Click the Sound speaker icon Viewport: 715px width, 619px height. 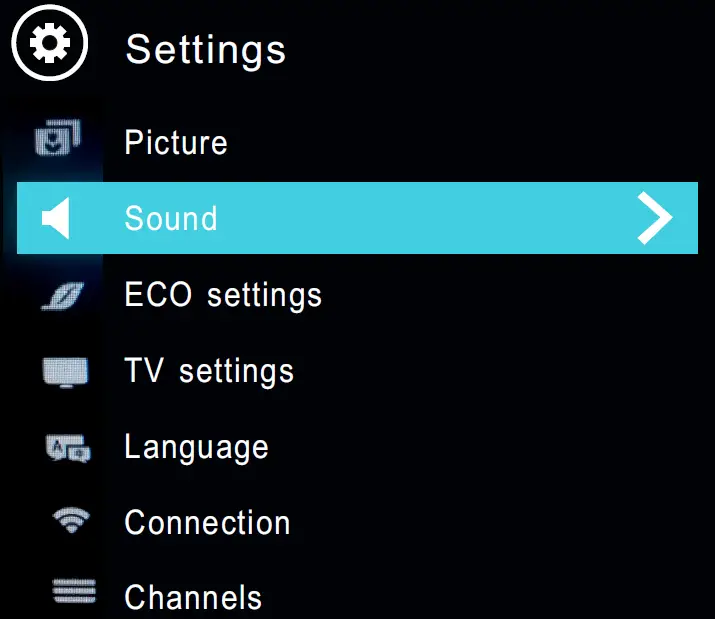(56, 219)
